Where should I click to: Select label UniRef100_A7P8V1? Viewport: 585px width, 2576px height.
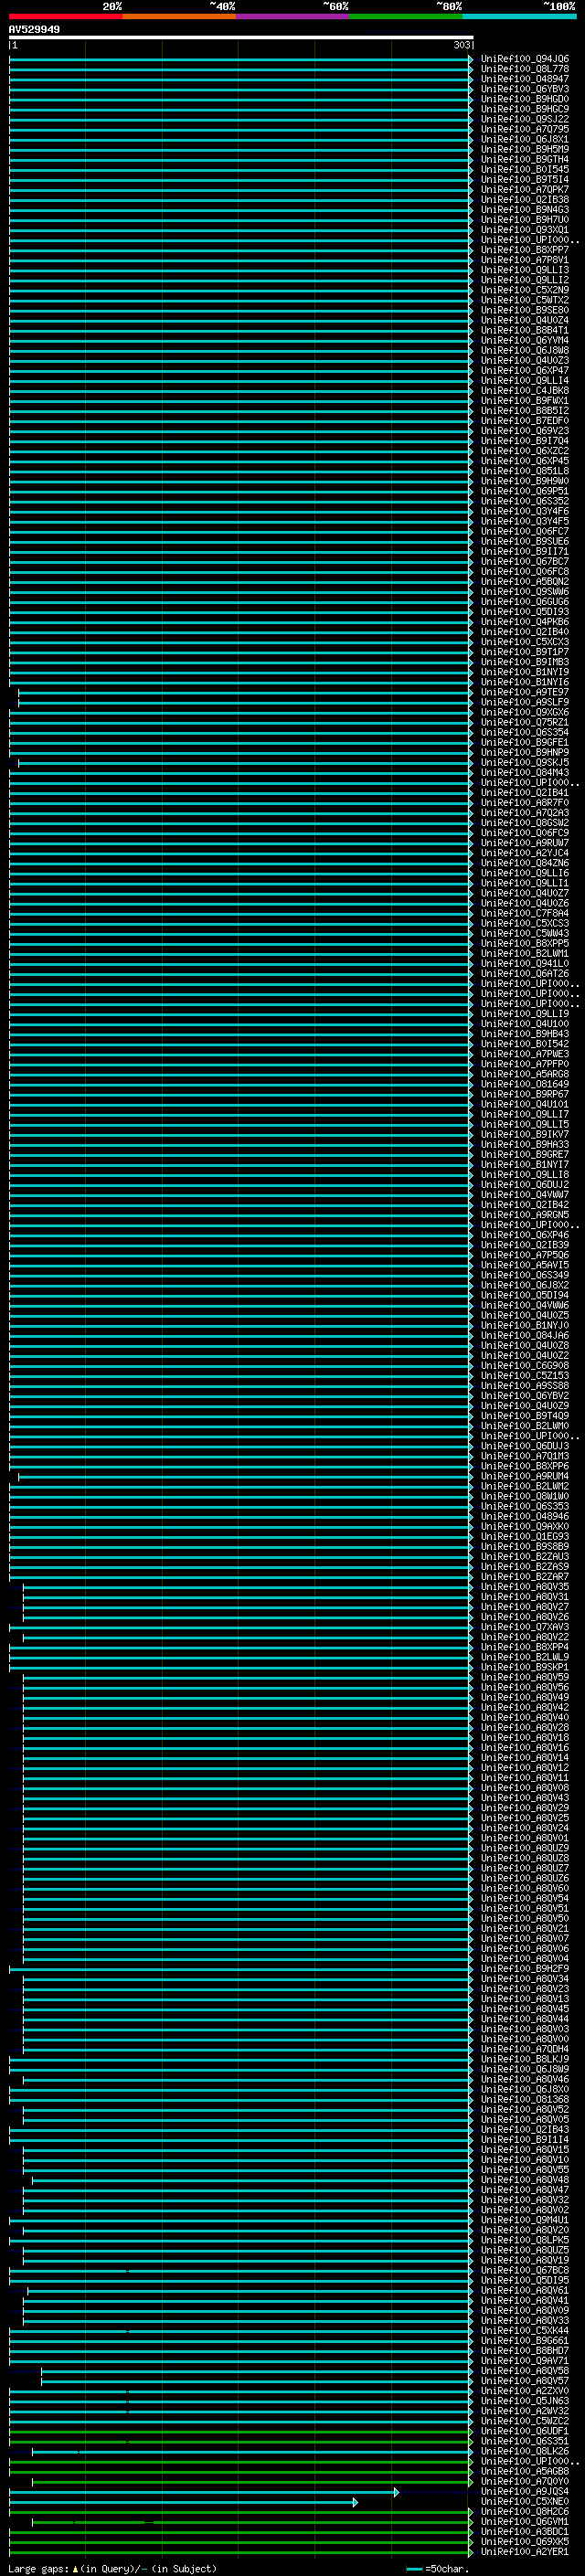coord(525,260)
